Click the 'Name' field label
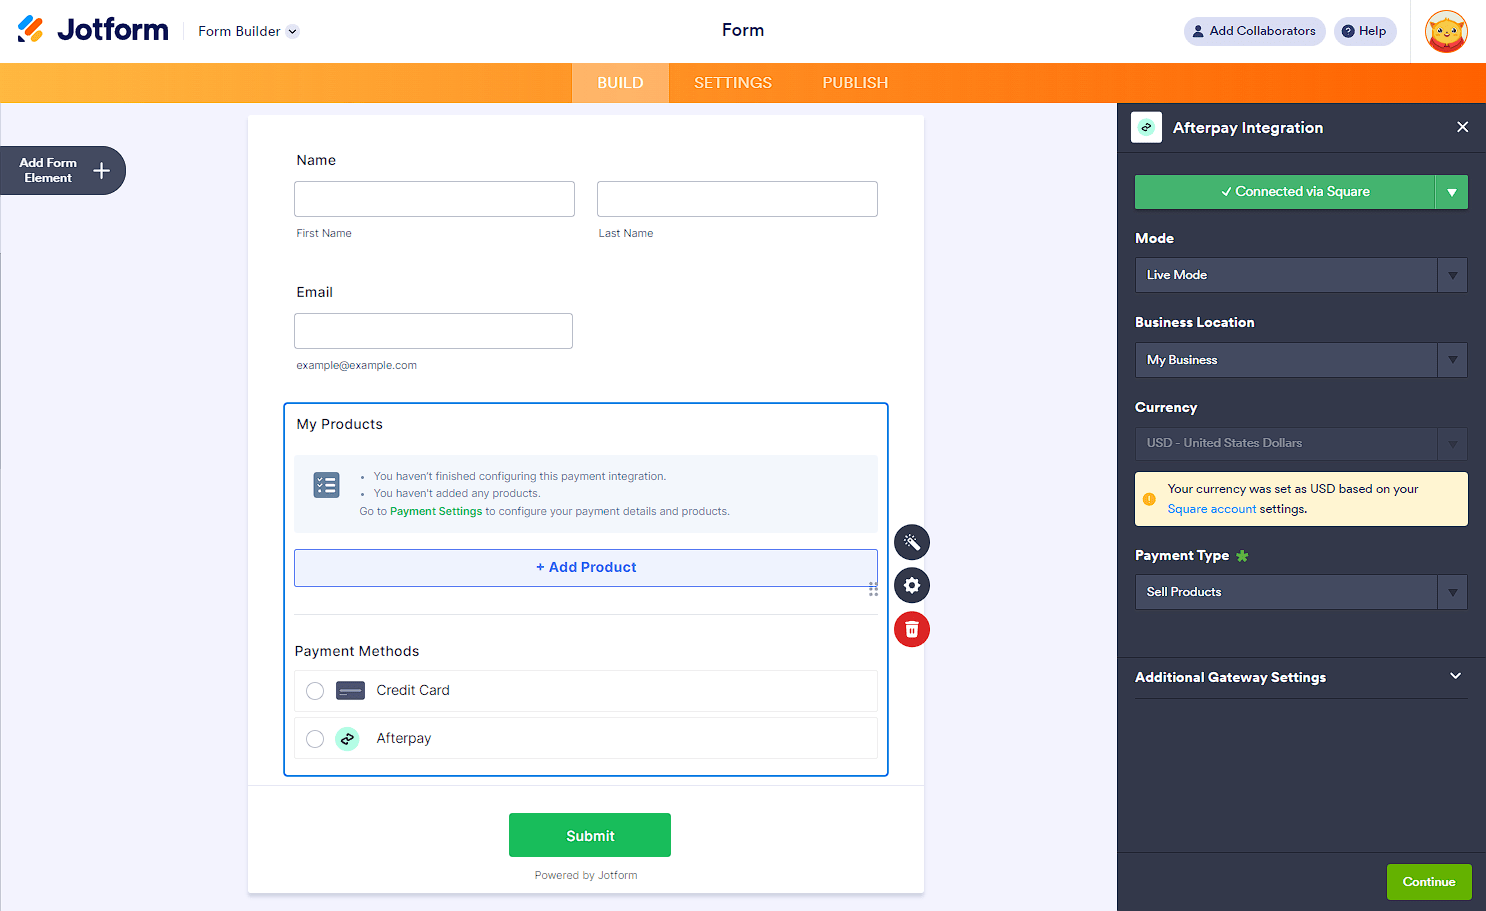 [316, 160]
